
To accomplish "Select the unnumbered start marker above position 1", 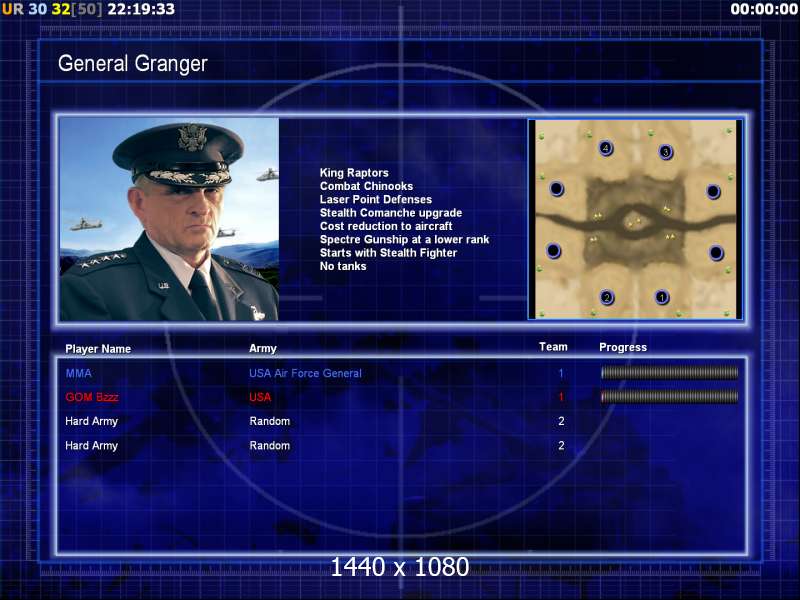I will (x=716, y=253).
